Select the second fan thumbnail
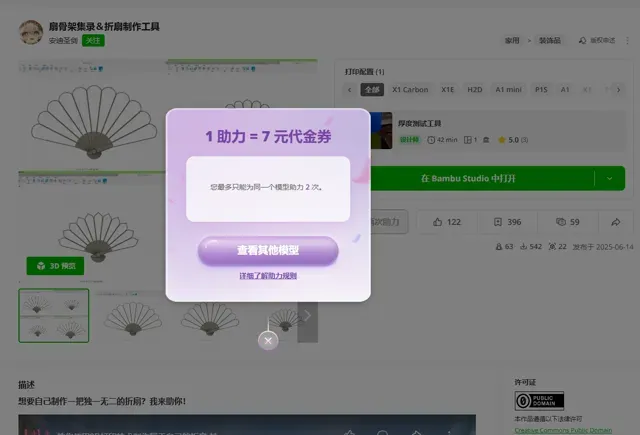 click(x=131, y=315)
